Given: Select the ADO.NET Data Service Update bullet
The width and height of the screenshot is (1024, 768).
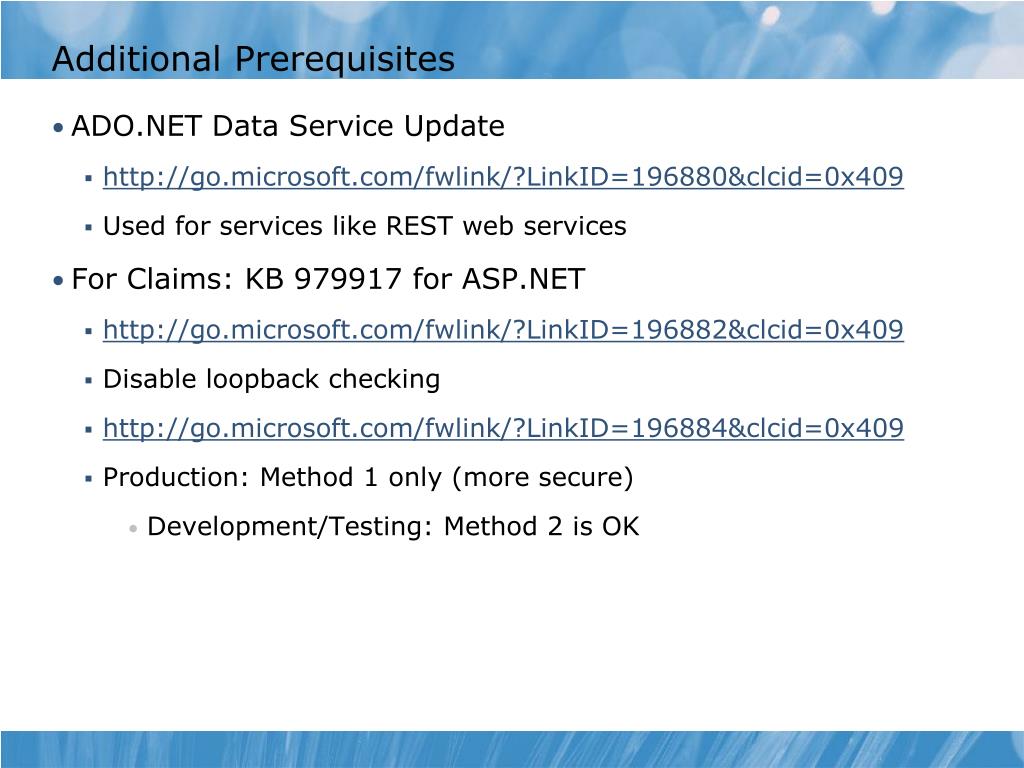Looking at the screenshot, I should [288, 126].
